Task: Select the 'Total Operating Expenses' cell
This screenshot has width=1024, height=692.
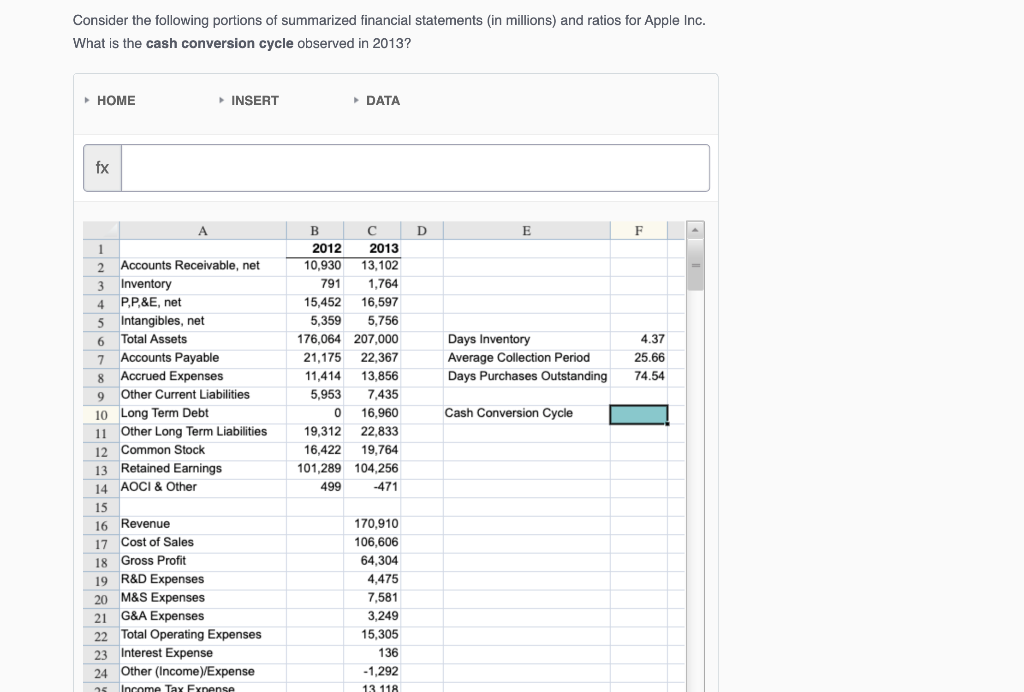Action: [202, 635]
